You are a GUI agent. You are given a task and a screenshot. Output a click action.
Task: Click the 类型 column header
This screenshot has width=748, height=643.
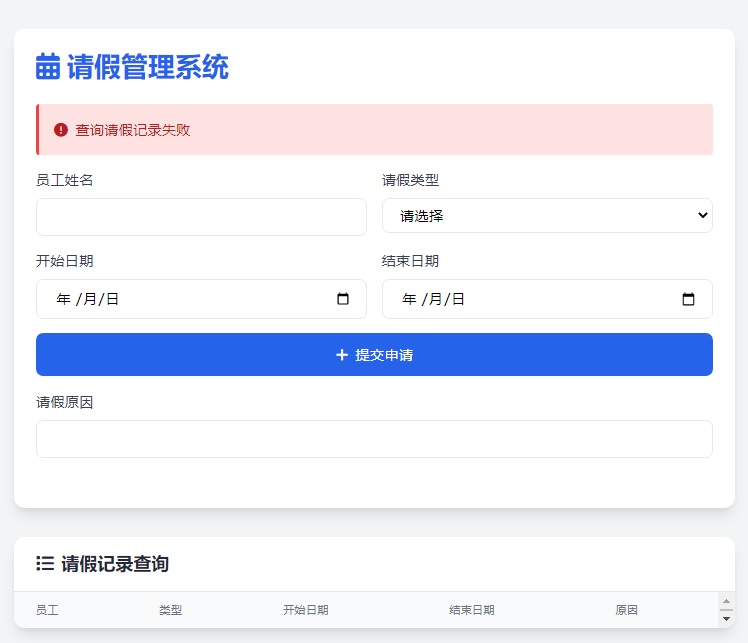pyautogui.click(x=170, y=610)
